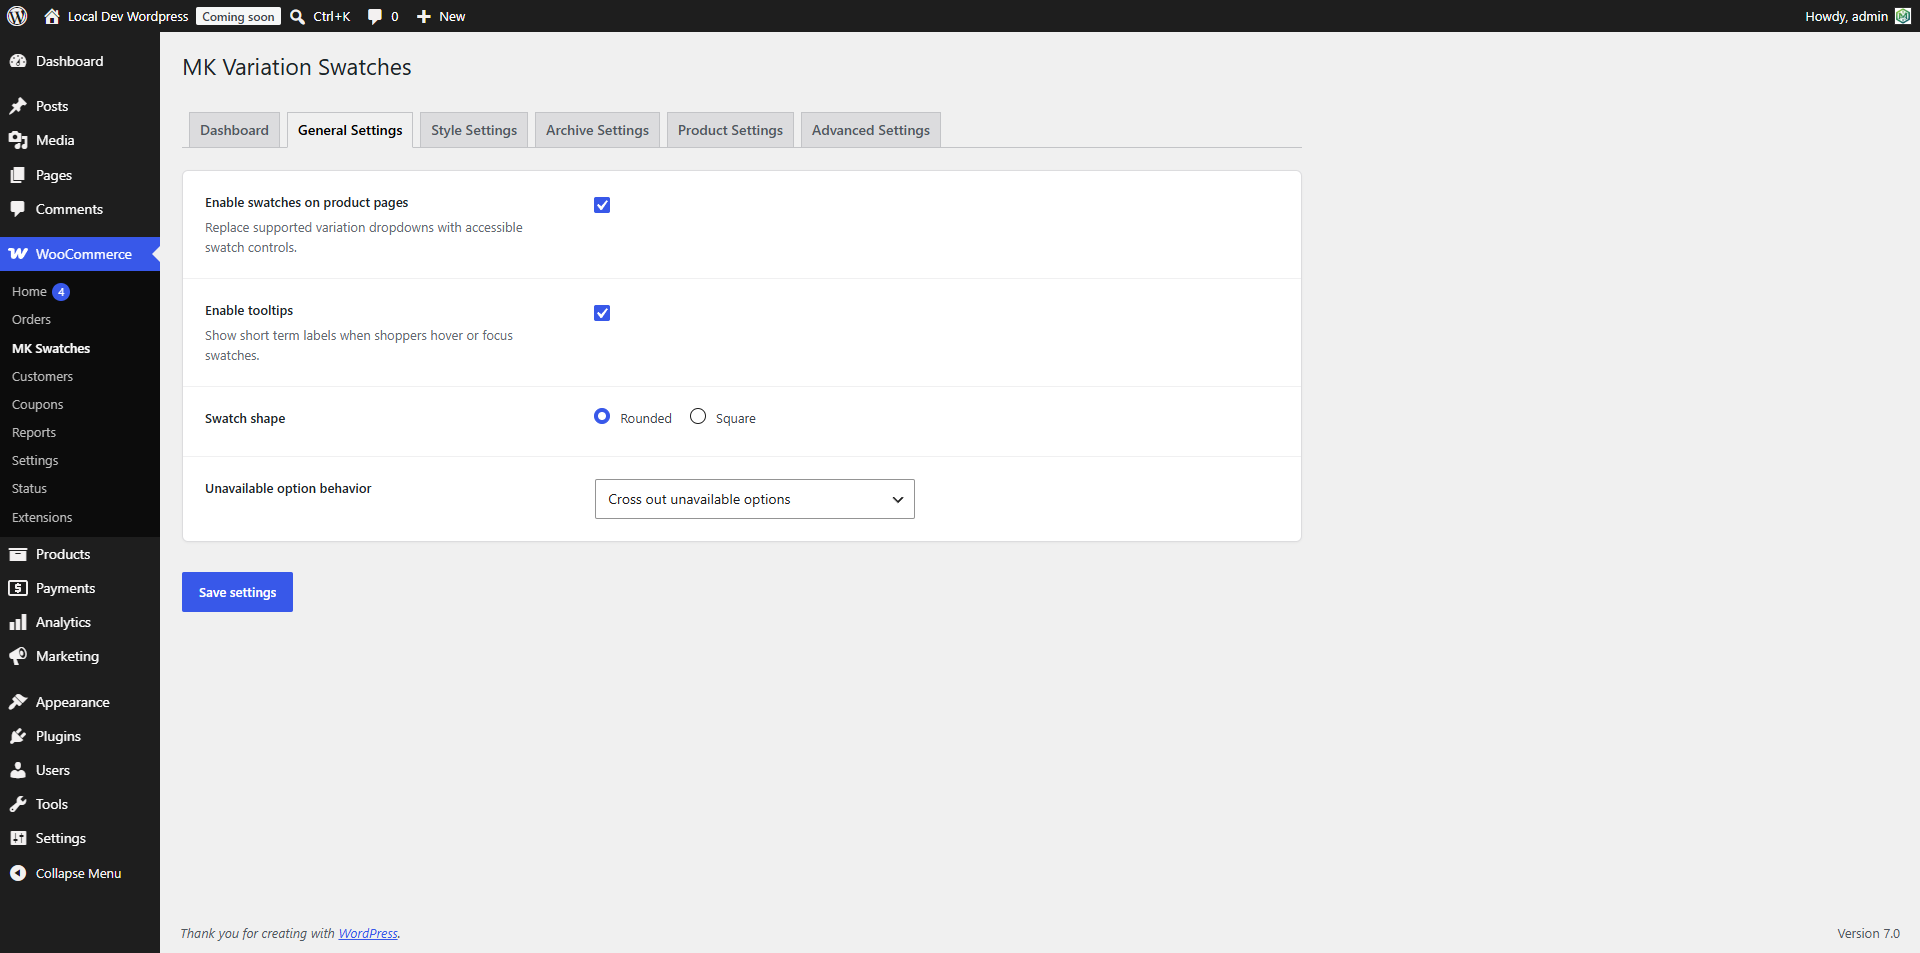Open the Advanced Settings tab
The width and height of the screenshot is (1920, 953).
(x=871, y=130)
